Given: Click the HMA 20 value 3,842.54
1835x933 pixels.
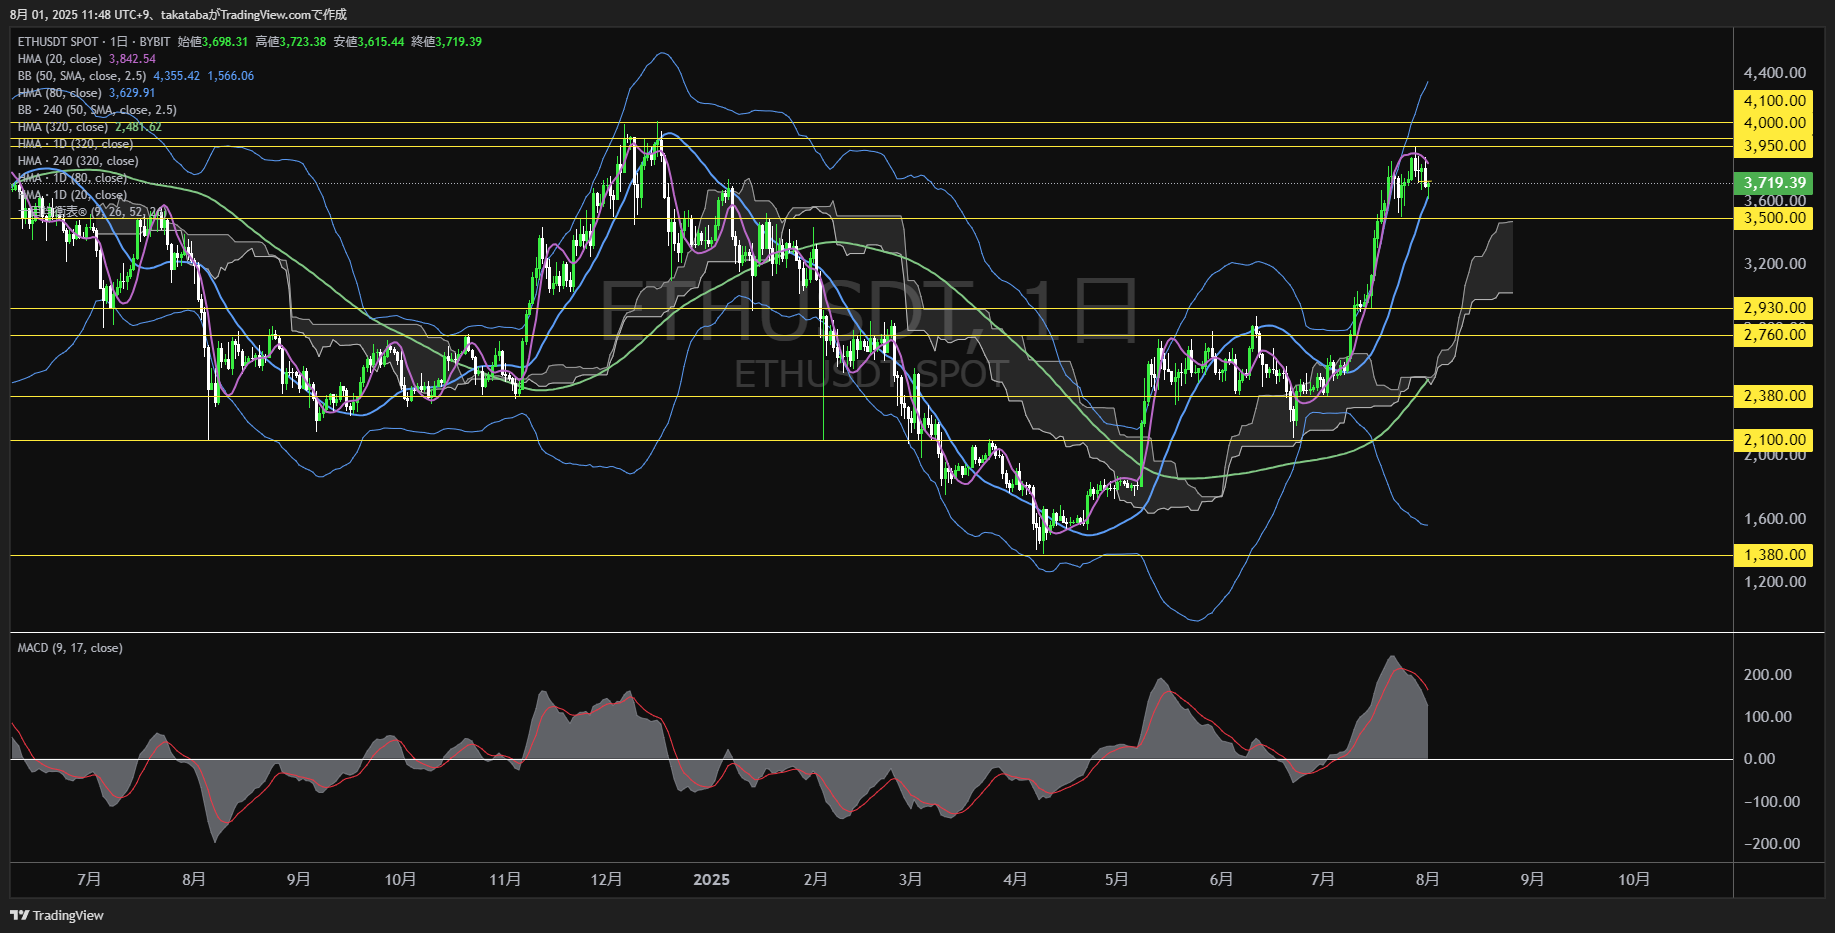Looking at the screenshot, I should click(132, 59).
